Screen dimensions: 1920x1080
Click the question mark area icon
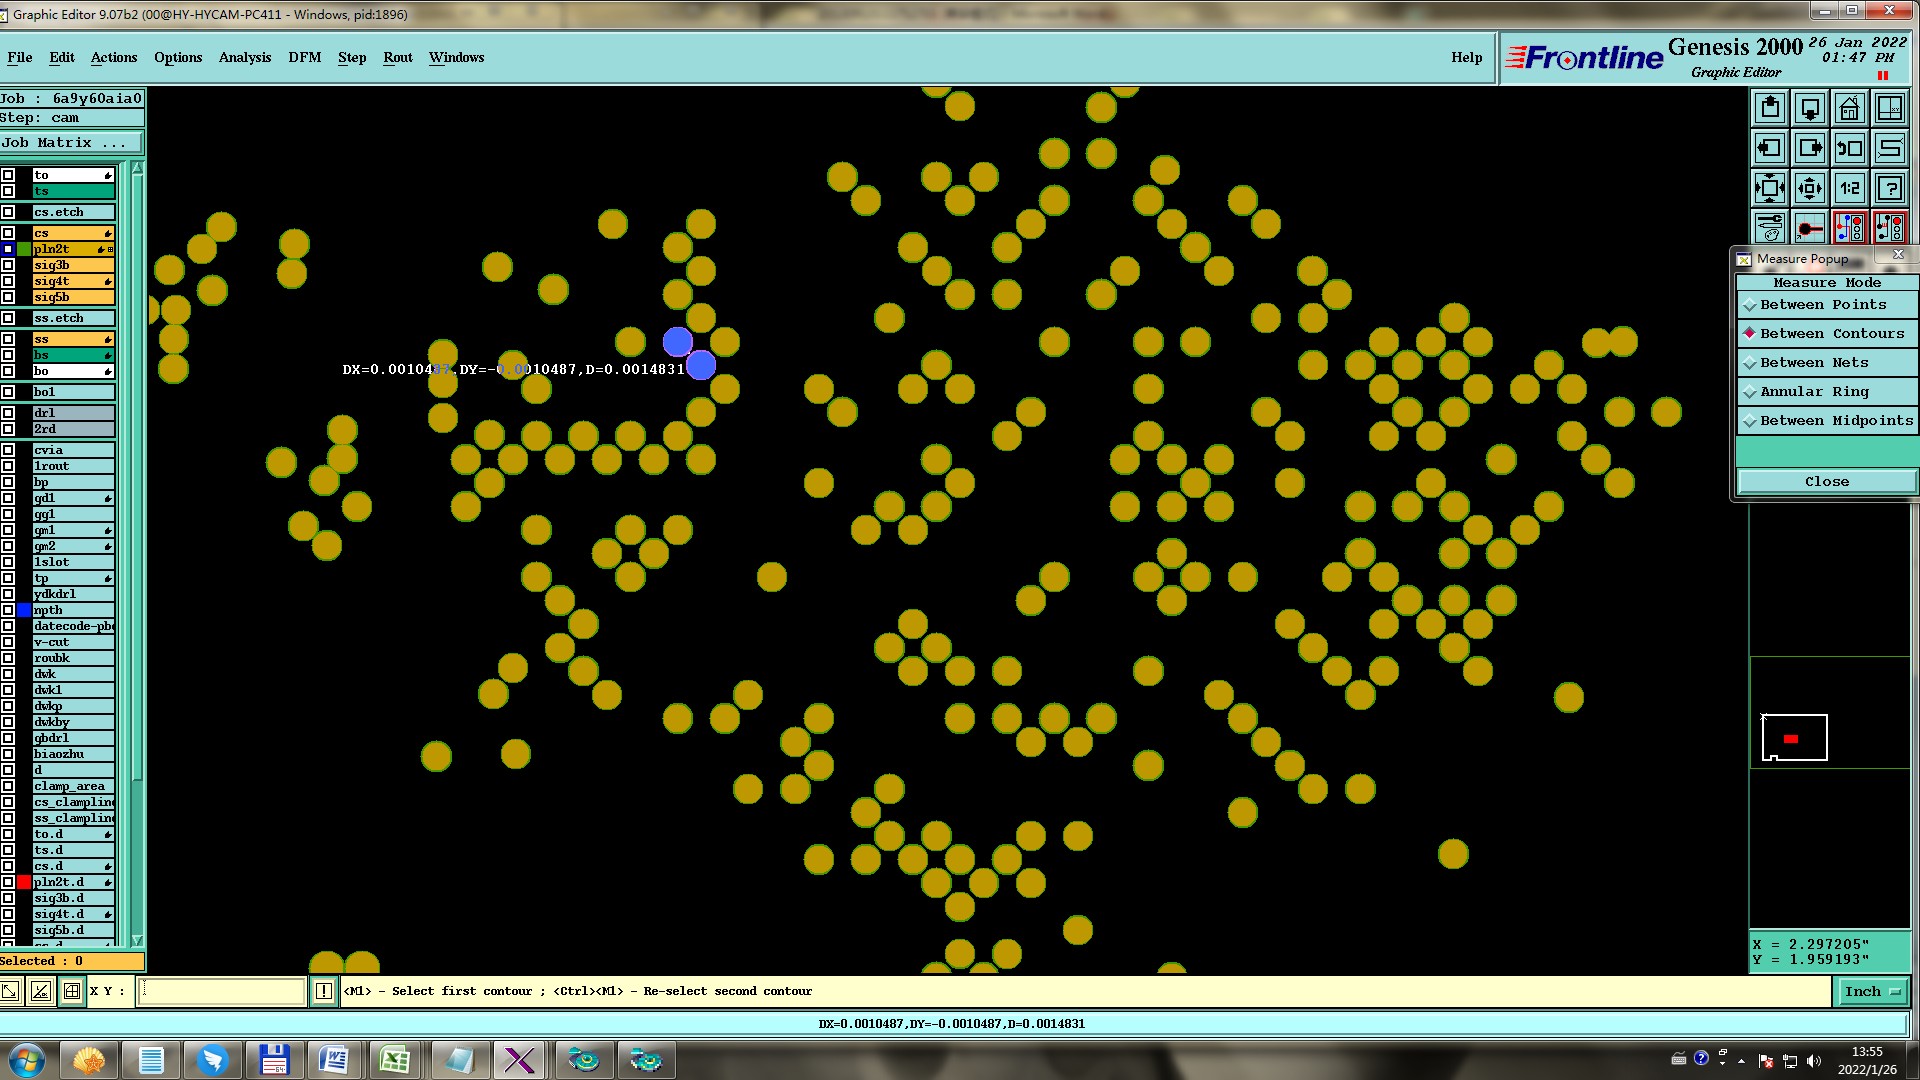coord(1889,188)
